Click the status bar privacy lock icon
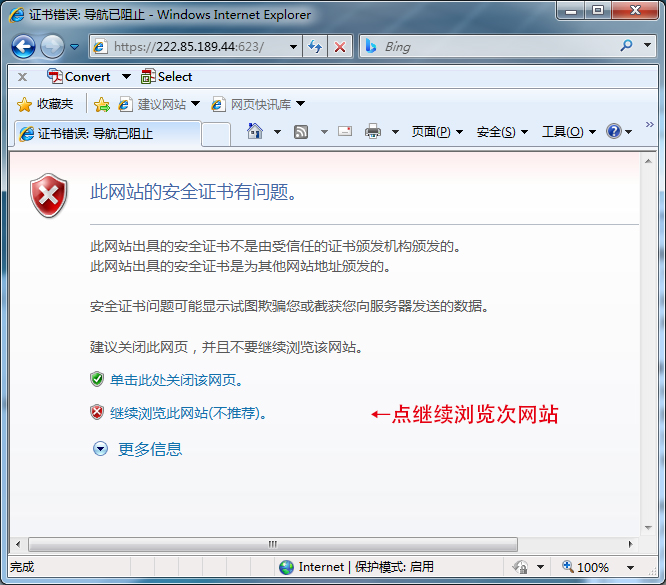The image size is (666, 585). [x=520, y=567]
